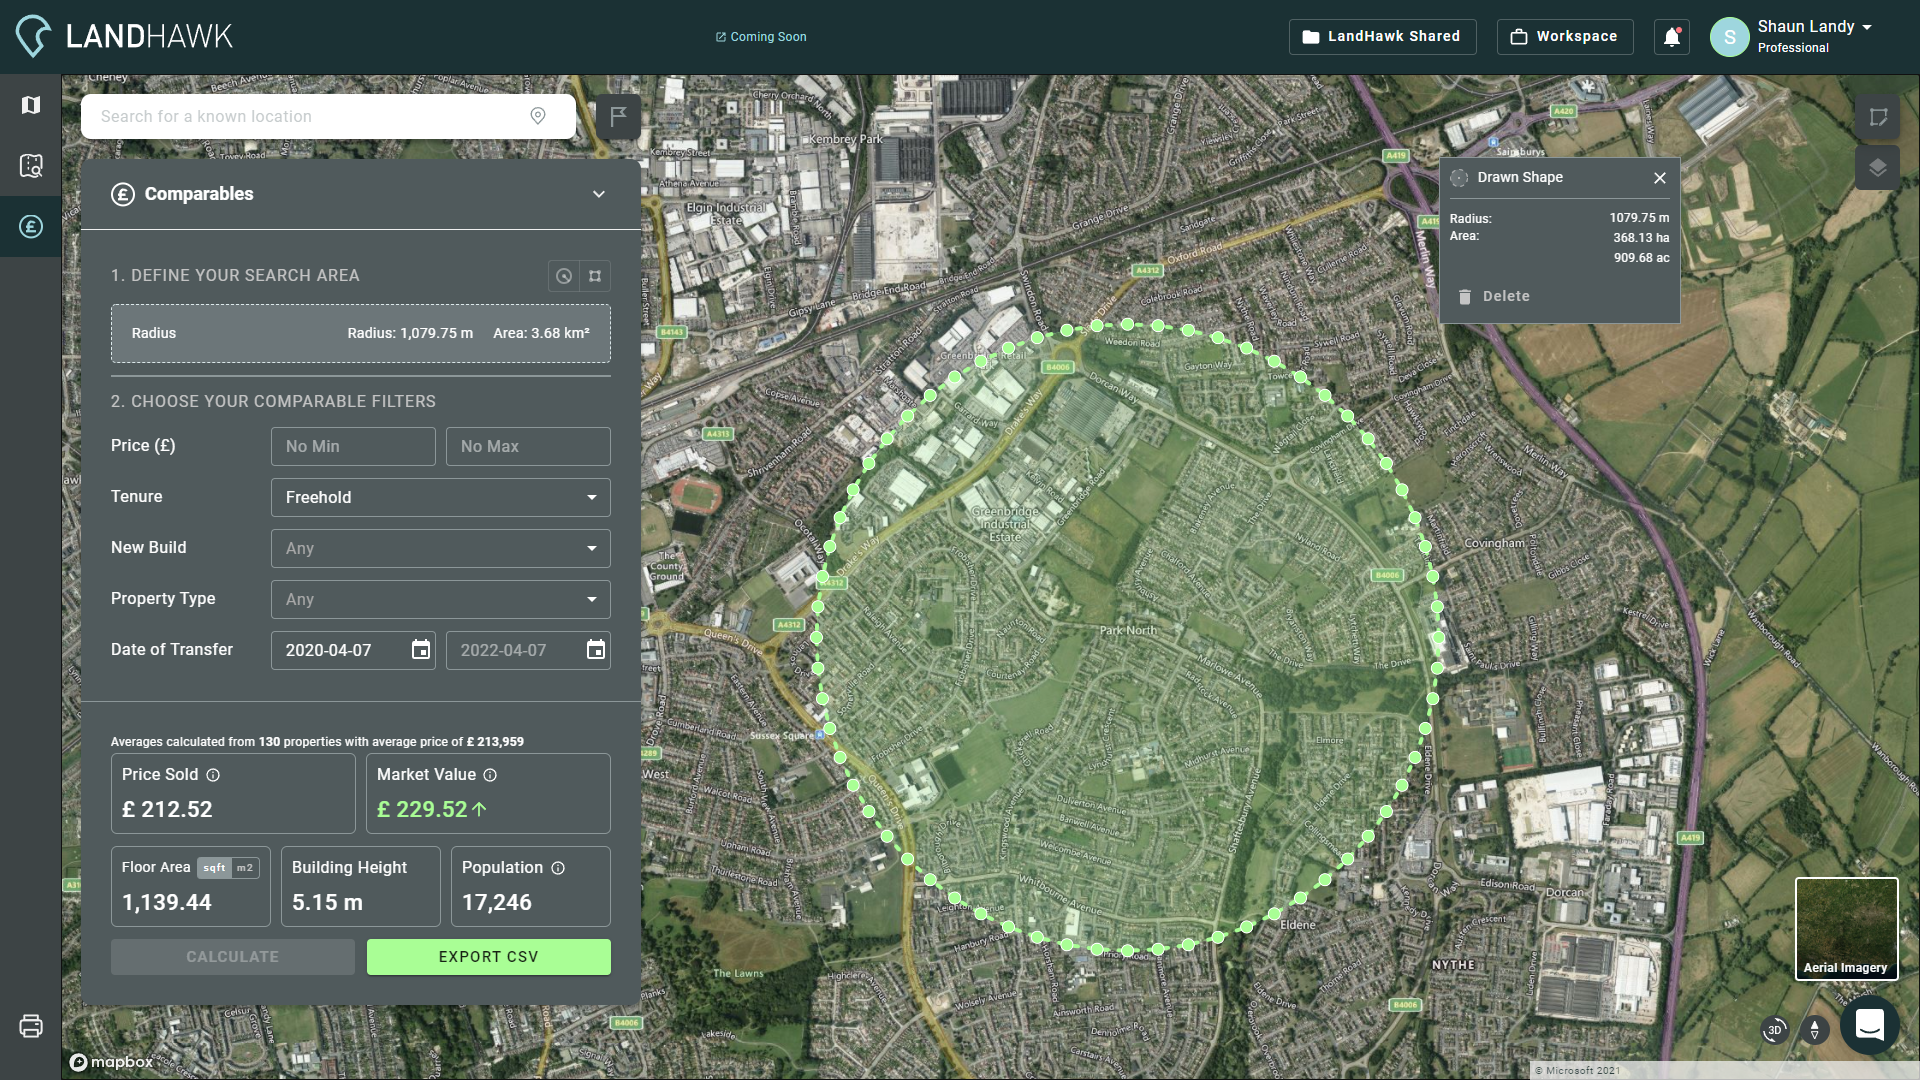The width and height of the screenshot is (1920, 1080).
Task: Click the Drawn Shape radius 1079.75 m
Action: [1639, 218]
